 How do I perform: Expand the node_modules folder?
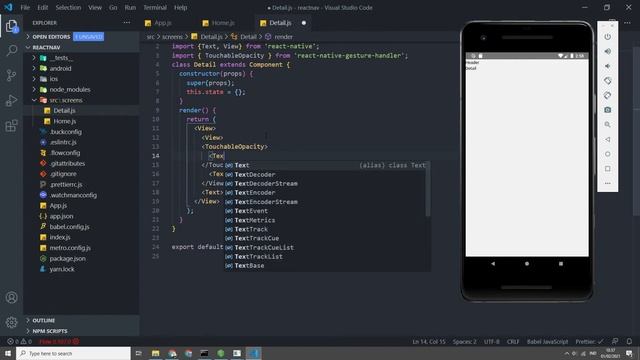81,89
